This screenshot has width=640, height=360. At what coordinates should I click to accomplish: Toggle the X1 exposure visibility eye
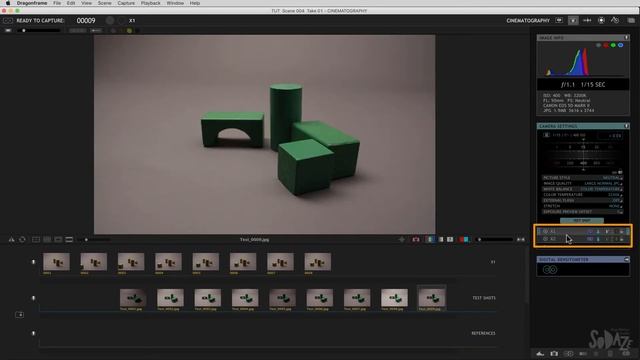click(545, 231)
